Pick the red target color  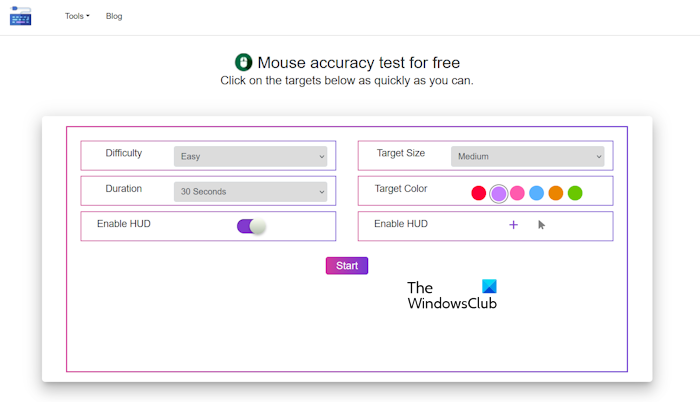tap(479, 193)
